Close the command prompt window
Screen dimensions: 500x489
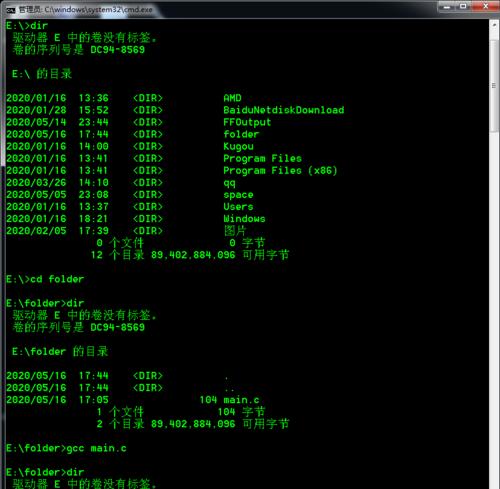click(485, 6)
